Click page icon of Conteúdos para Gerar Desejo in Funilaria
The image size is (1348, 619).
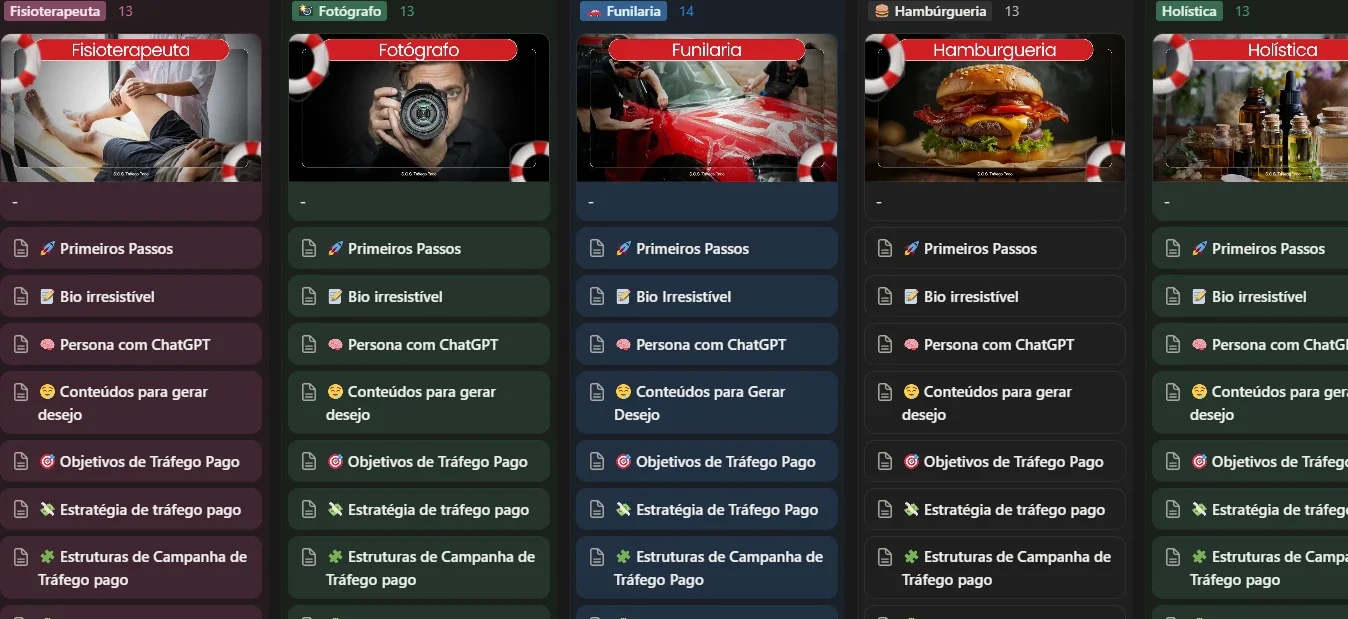point(597,392)
